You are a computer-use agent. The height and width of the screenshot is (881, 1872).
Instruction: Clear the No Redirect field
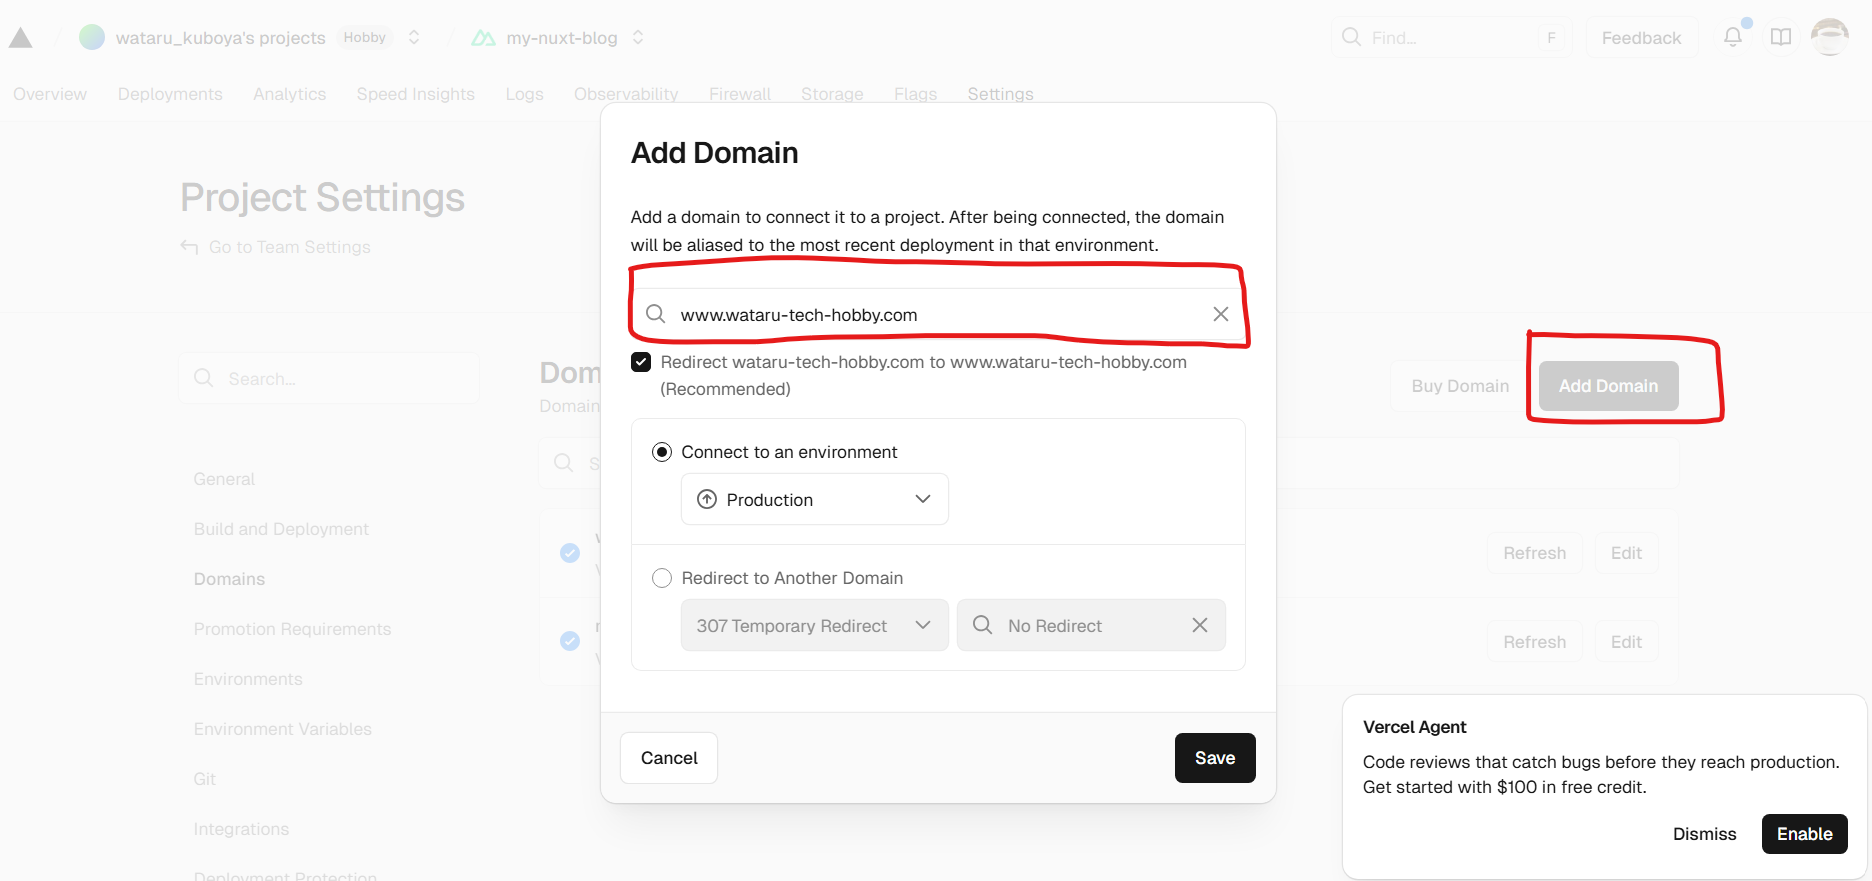(x=1200, y=625)
